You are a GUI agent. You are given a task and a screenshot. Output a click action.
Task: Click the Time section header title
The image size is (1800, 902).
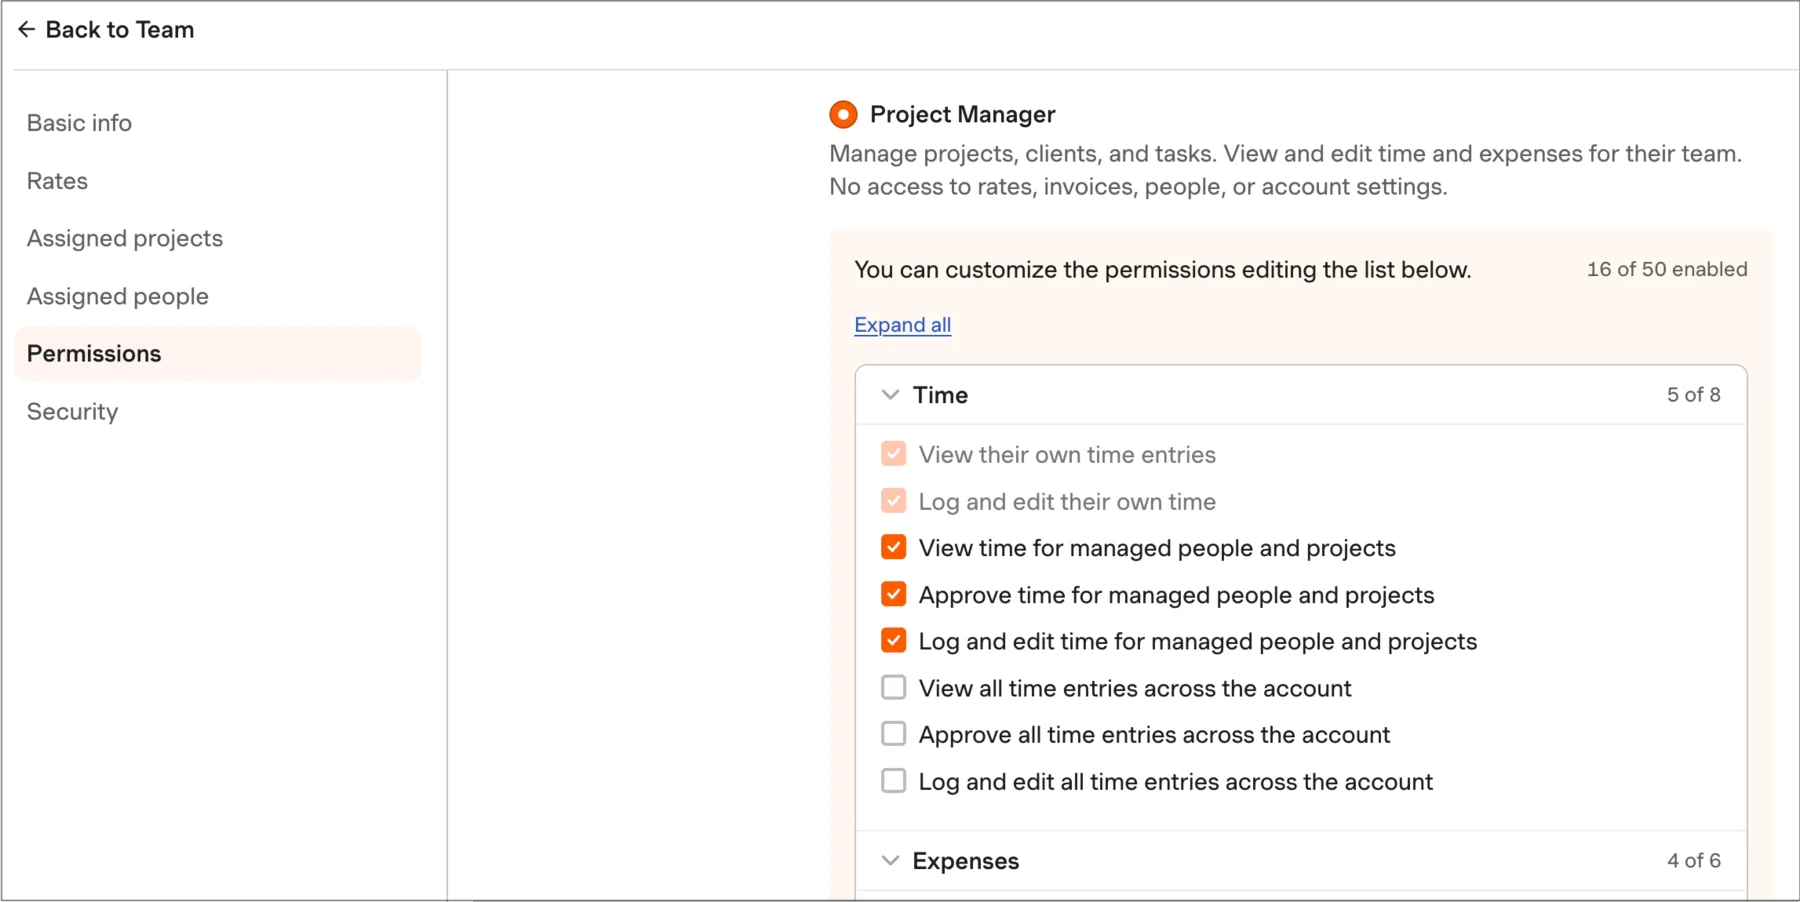(x=940, y=395)
